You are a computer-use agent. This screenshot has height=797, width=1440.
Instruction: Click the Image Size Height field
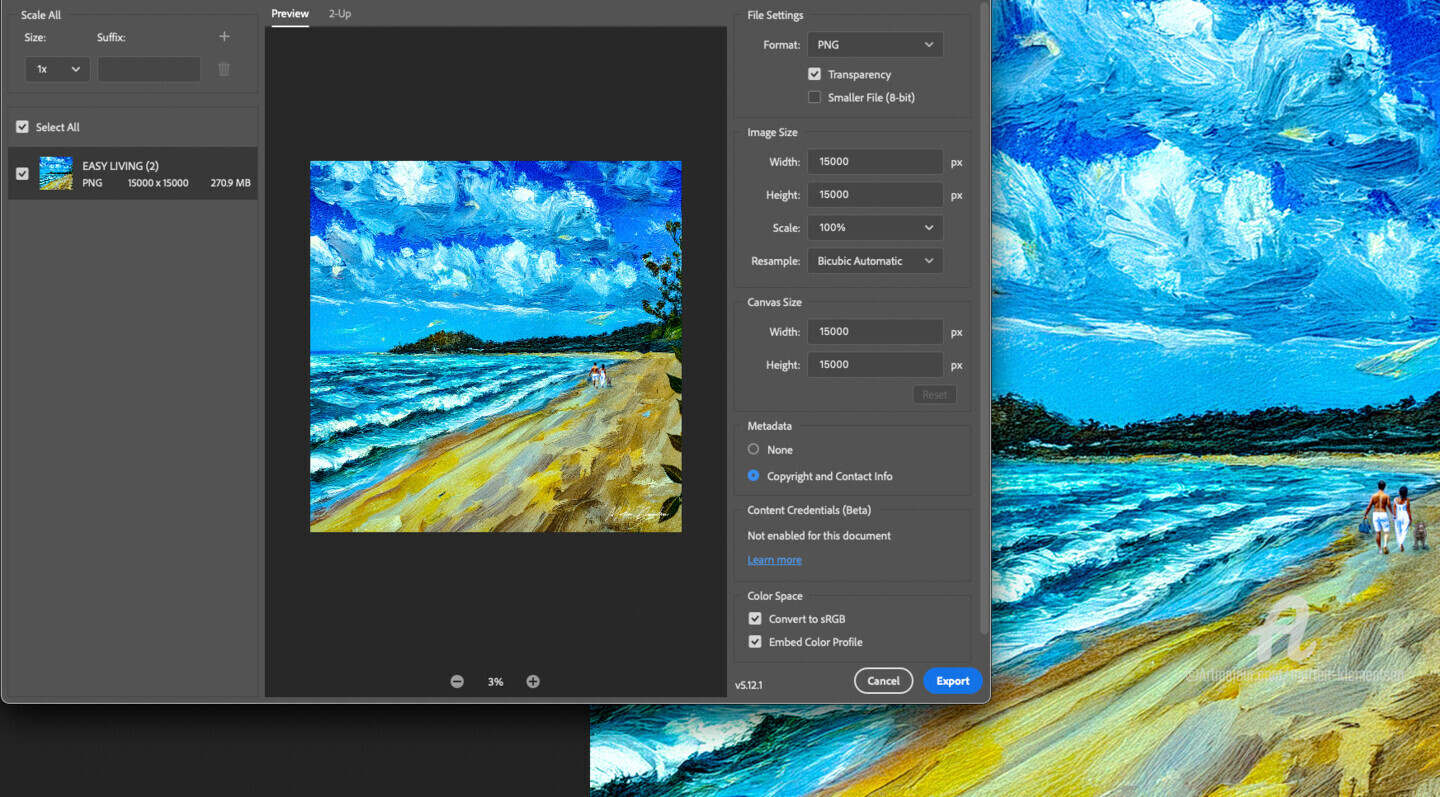tap(875, 195)
